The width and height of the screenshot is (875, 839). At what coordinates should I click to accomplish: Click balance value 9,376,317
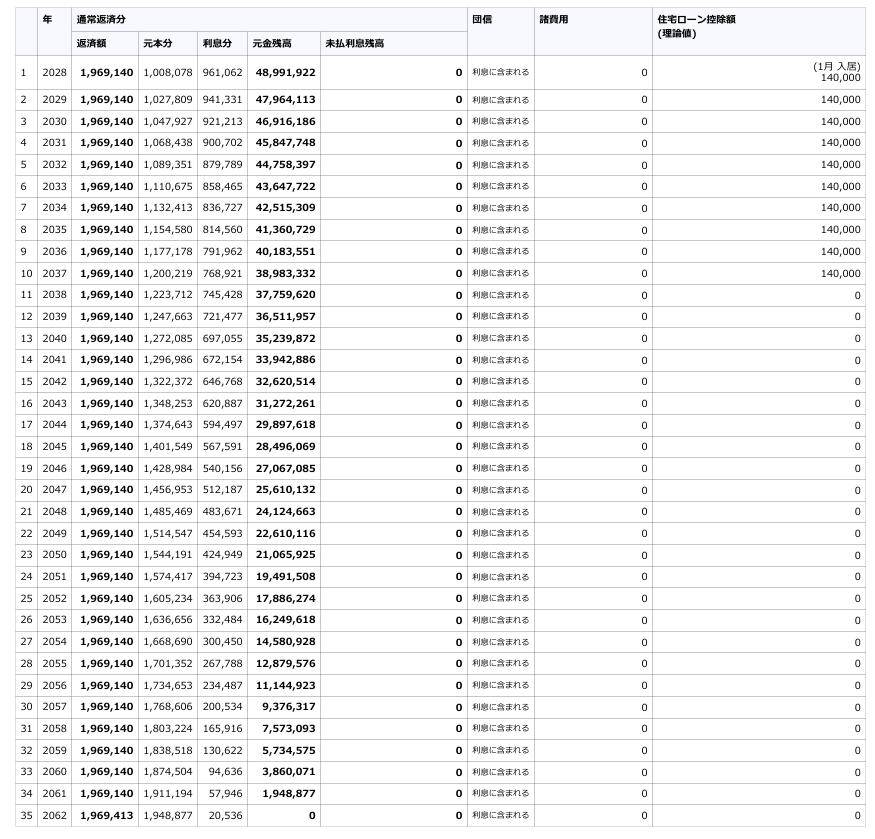pos(289,707)
